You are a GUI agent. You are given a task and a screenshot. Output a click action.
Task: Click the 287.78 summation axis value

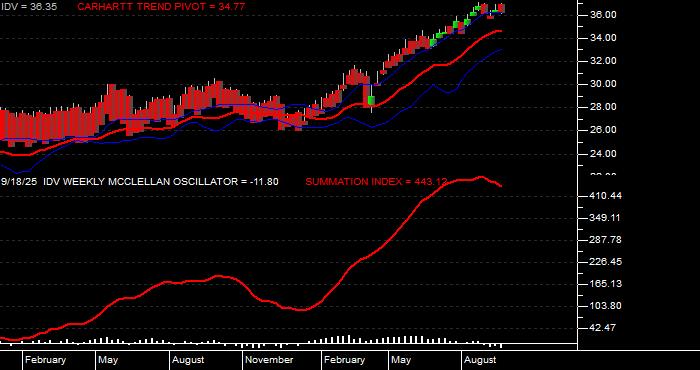coord(605,240)
